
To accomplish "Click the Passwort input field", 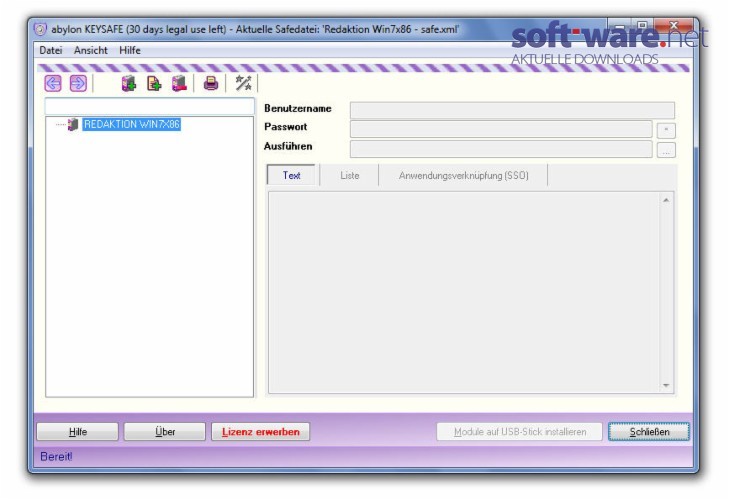I will pyautogui.click(x=501, y=129).
